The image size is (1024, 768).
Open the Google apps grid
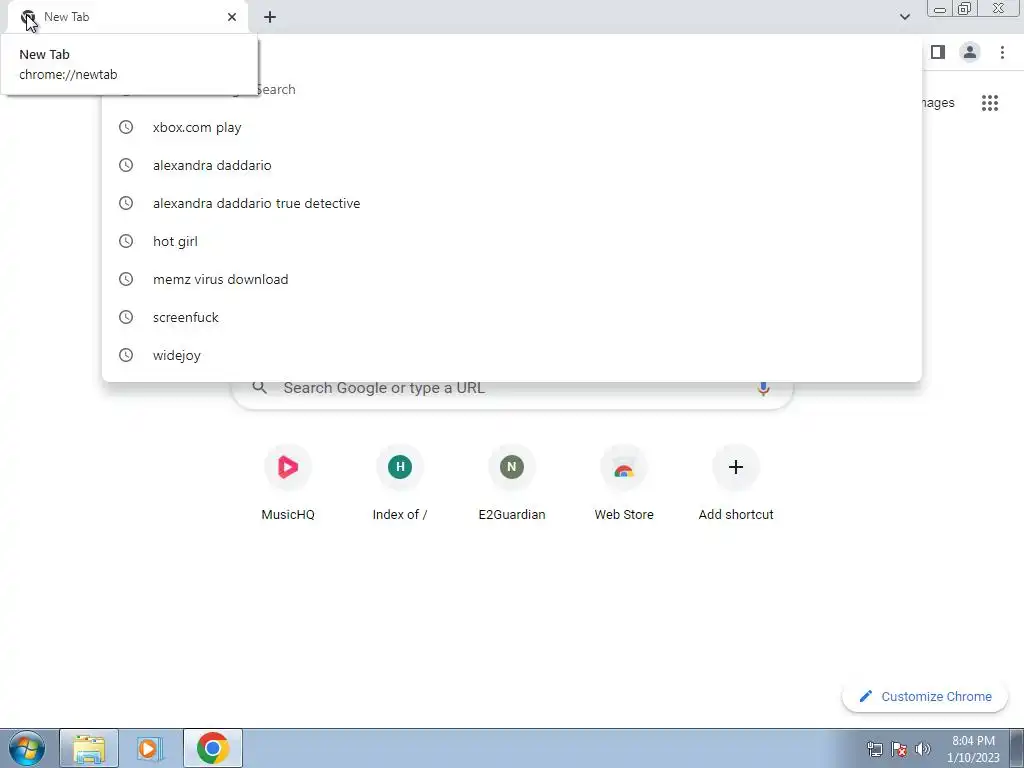989,103
